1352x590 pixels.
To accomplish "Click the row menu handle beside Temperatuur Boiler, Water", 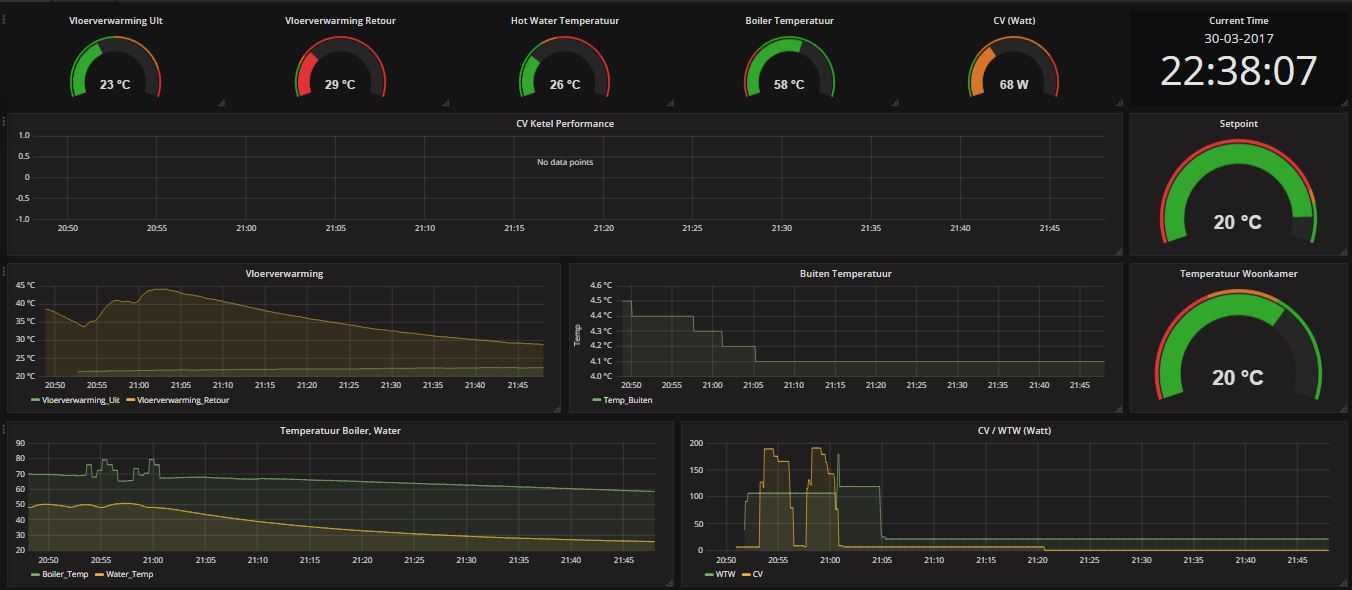I will 4,430.
